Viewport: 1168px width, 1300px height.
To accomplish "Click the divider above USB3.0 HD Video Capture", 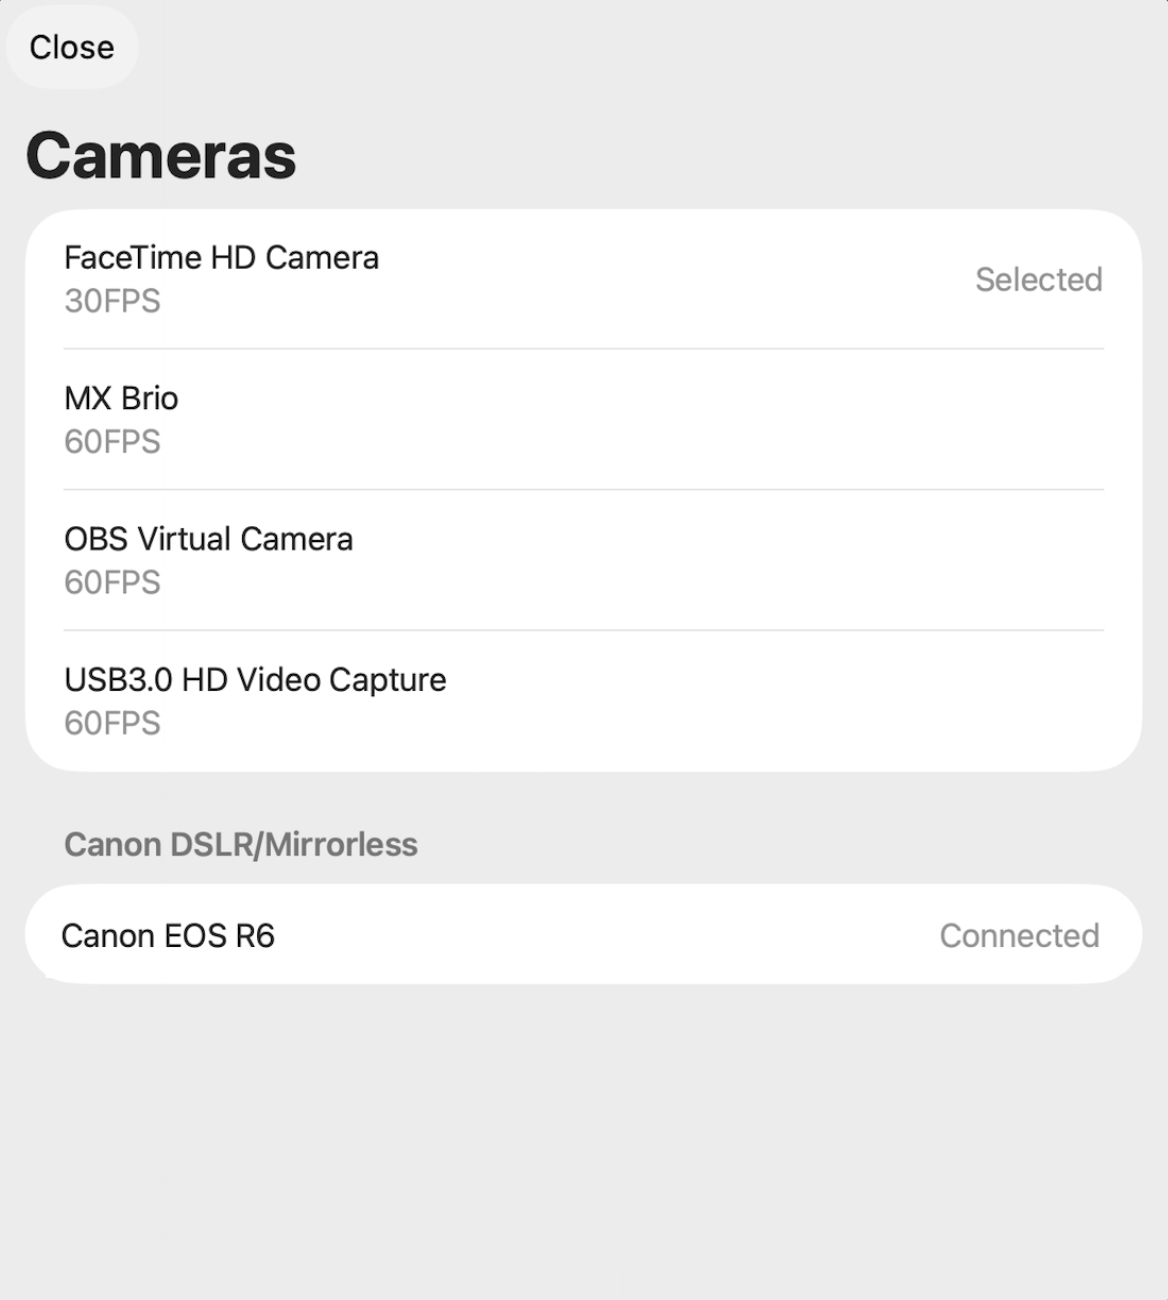I will point(584,630).
